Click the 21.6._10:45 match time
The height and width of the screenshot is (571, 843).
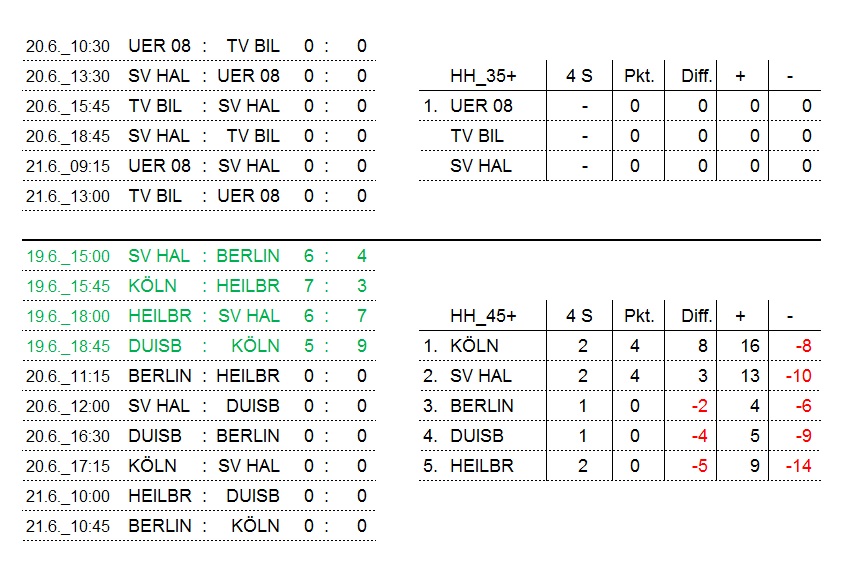pos(68,526)
